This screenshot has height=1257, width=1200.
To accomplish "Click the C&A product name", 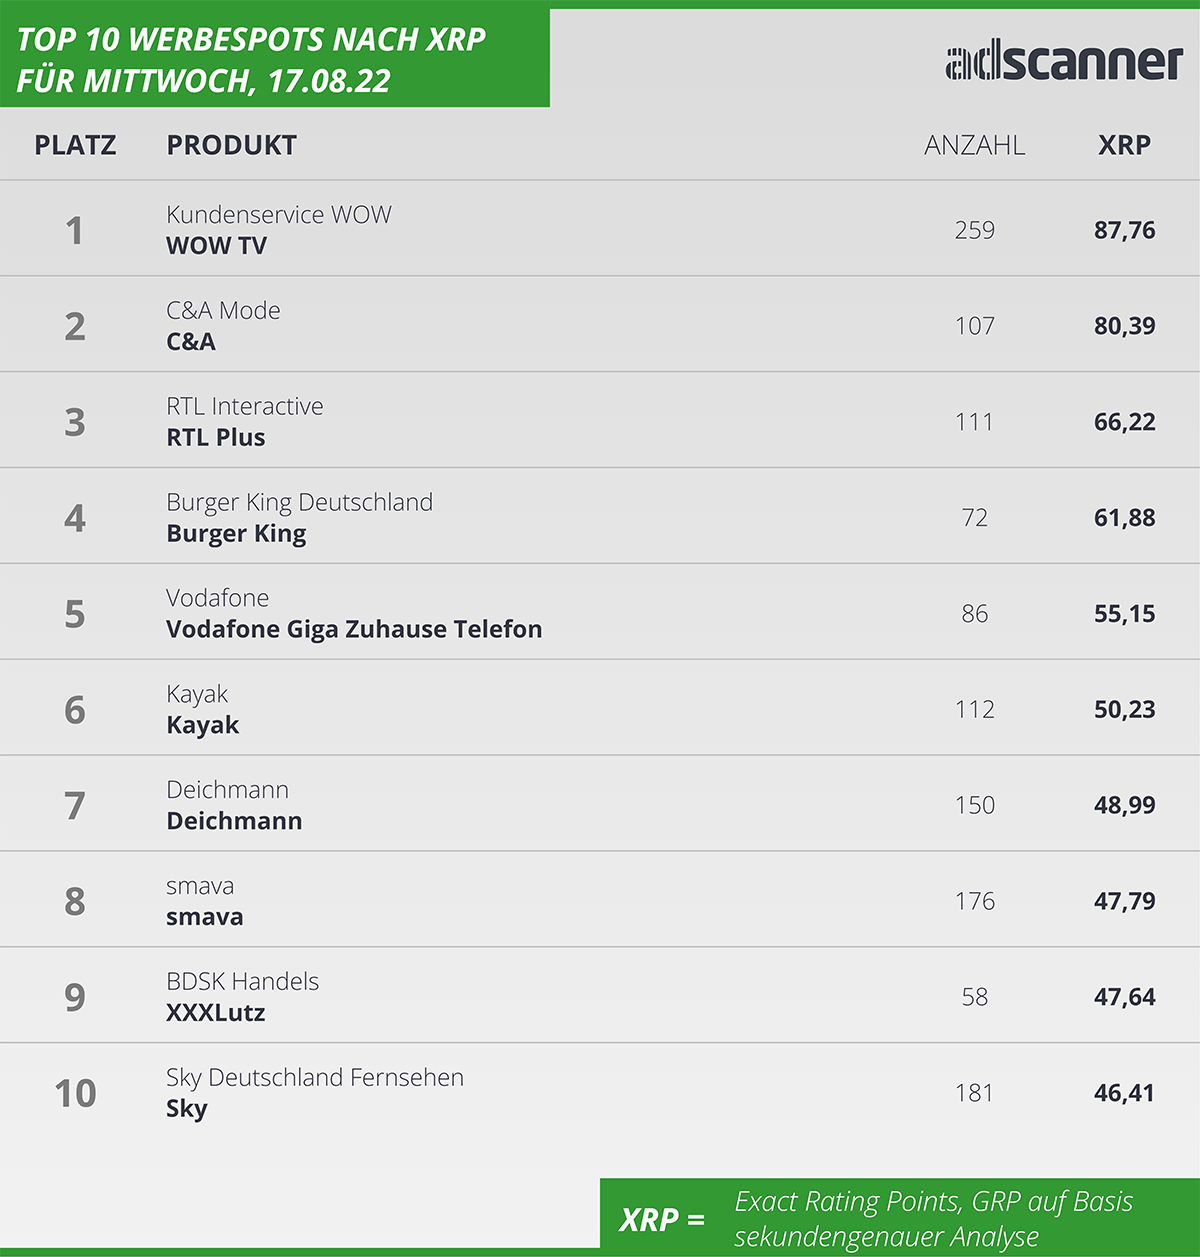I will (x=191, y=341).
